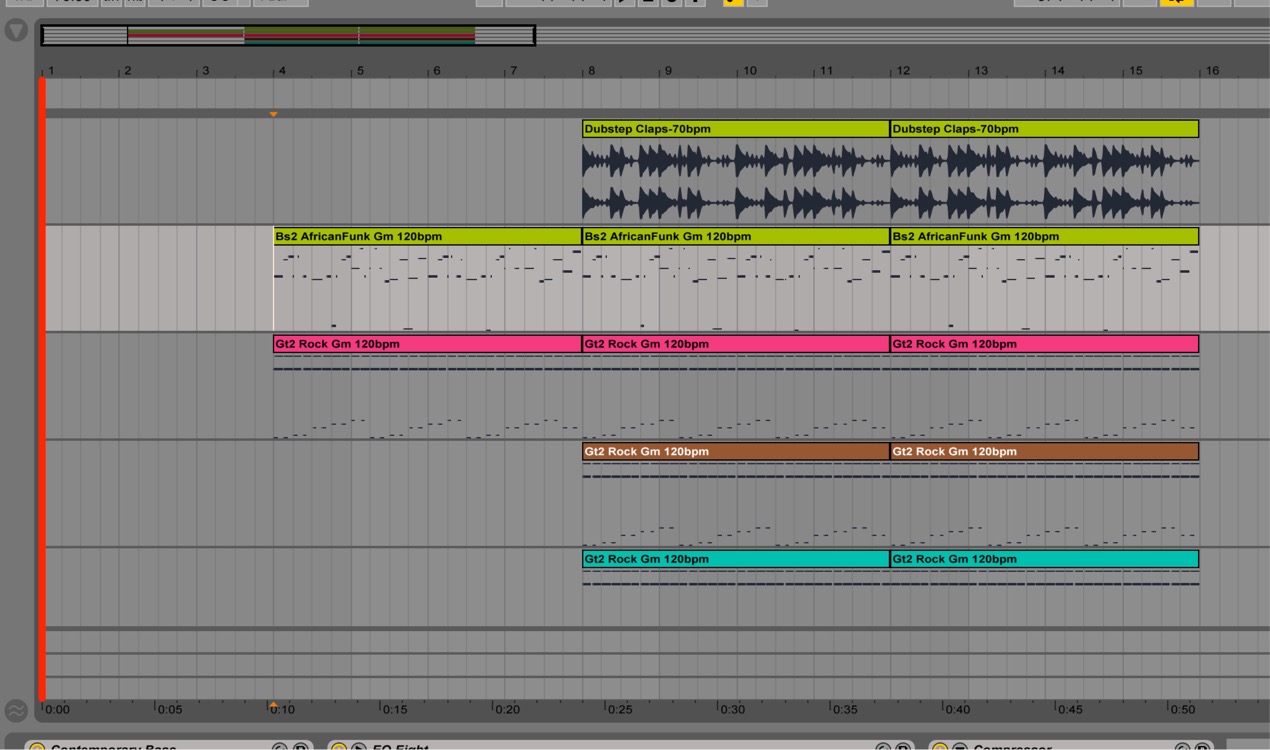
Task: Select the Bs2 AfricanFunk clip starting at bar 4
Action: point(427,236)
